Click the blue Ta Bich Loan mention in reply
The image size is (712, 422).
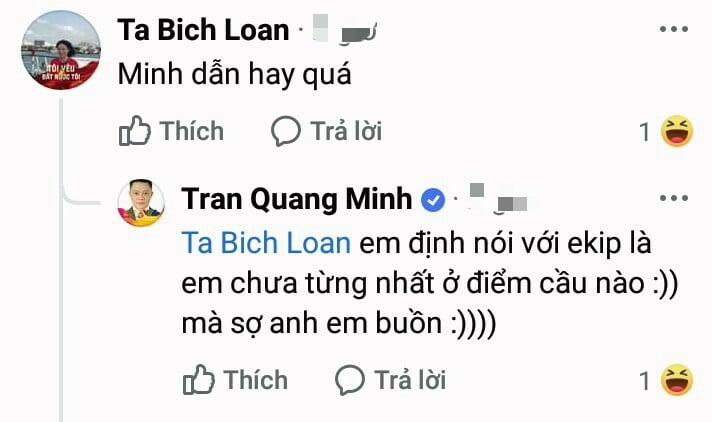coord(266,243)
